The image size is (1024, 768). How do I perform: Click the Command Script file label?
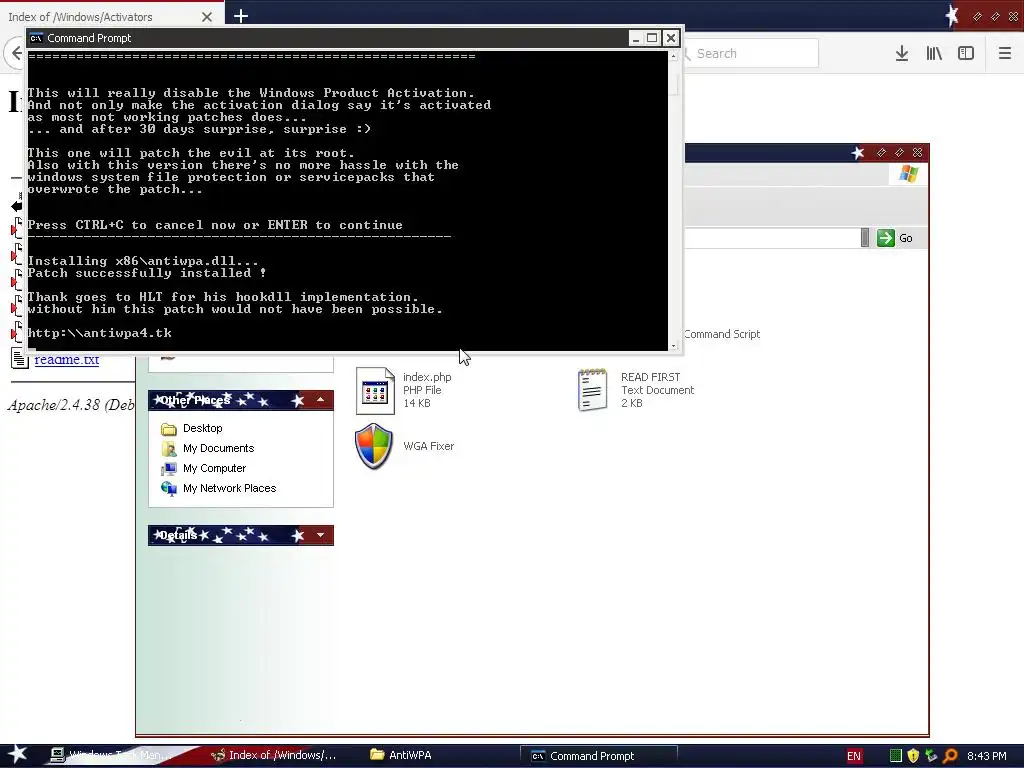coord(722,334)
